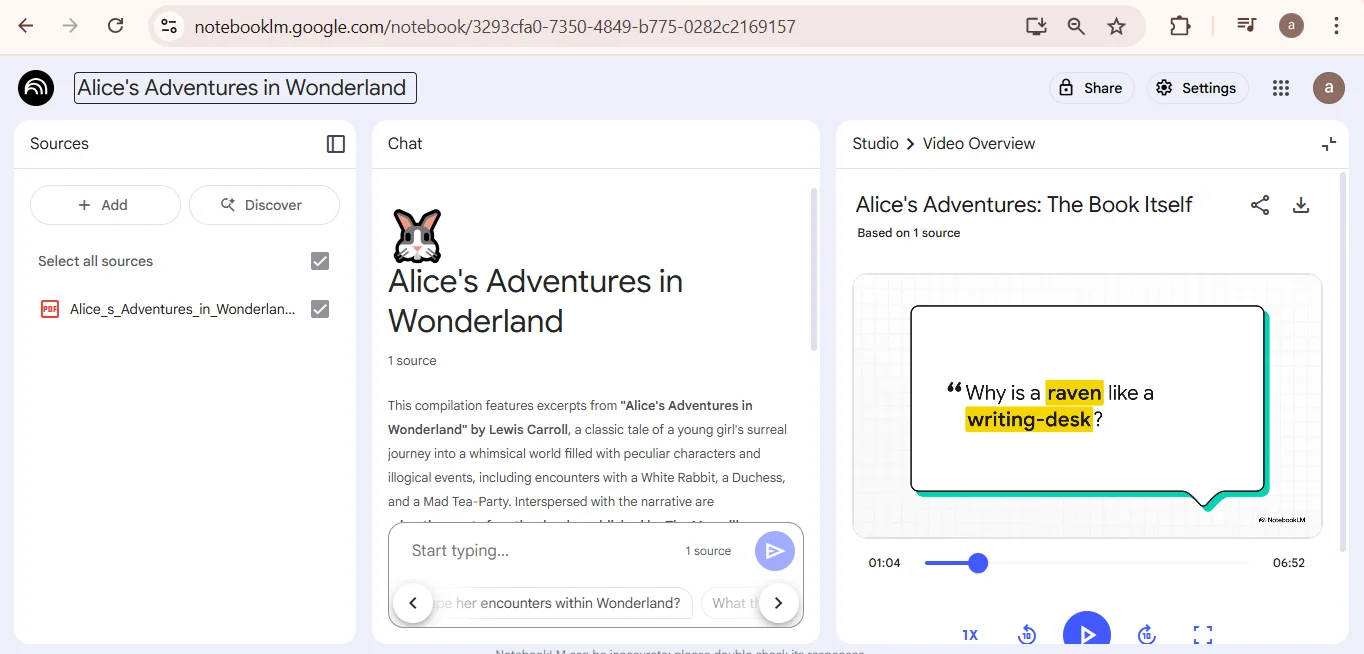Send the chat message
Screen dimensions: 1364x654
[775, 551]
